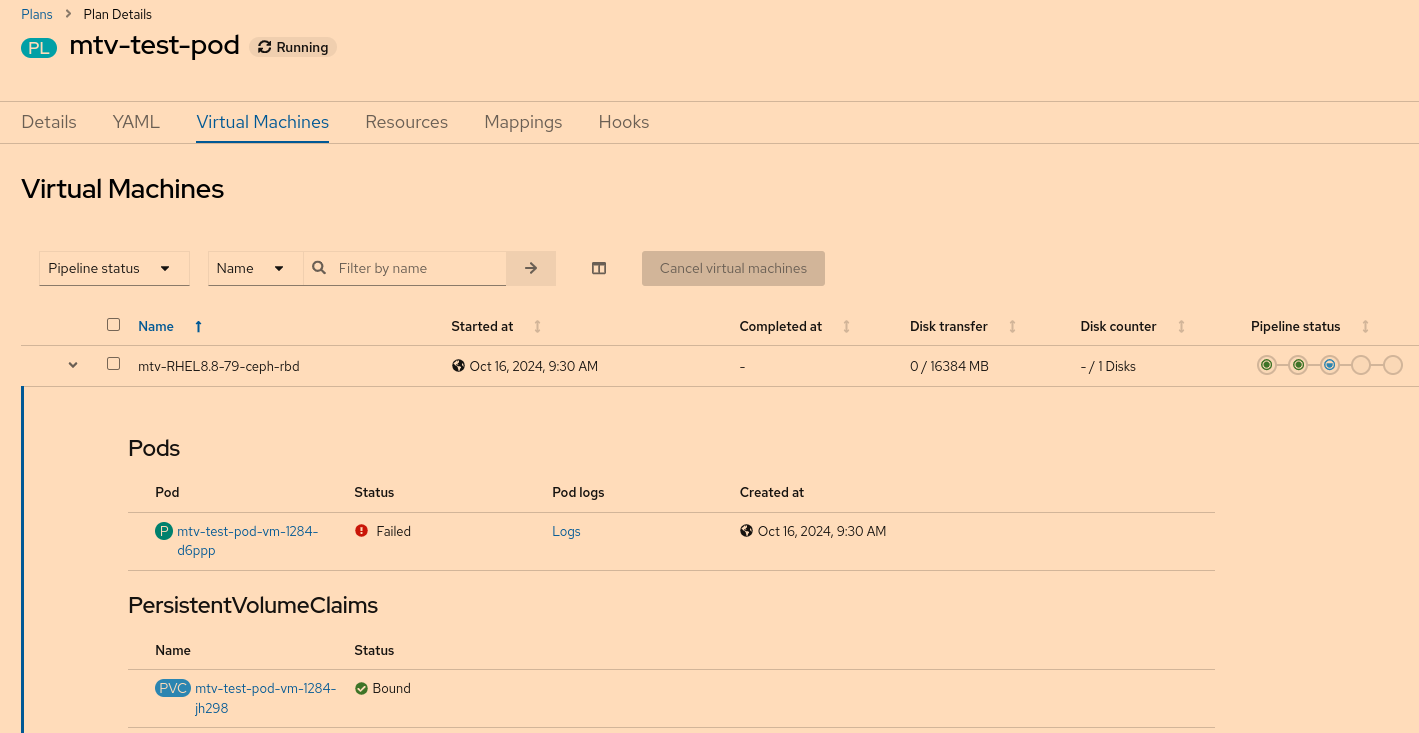Switch to the YAML tab
Image resolution: width=1419 pixels, height=733 pixels.
click(x=136, y=122)
